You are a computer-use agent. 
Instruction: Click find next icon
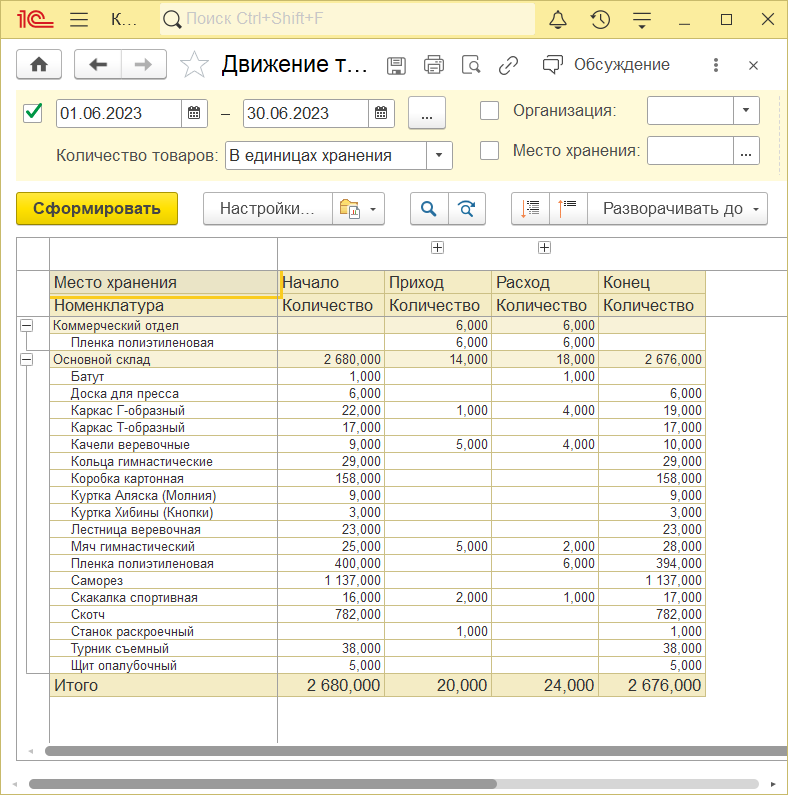point(467,208)
